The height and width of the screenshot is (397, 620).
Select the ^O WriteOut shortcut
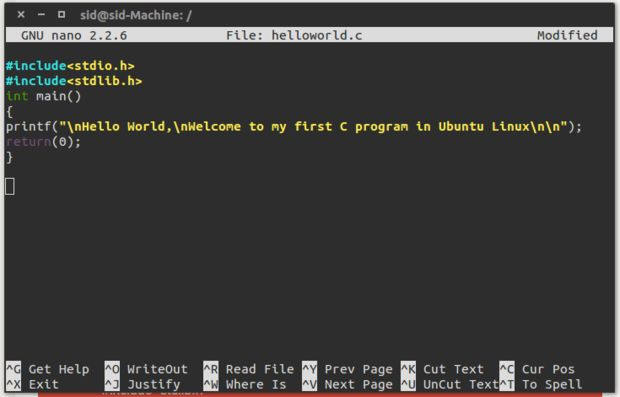(146, 369)
